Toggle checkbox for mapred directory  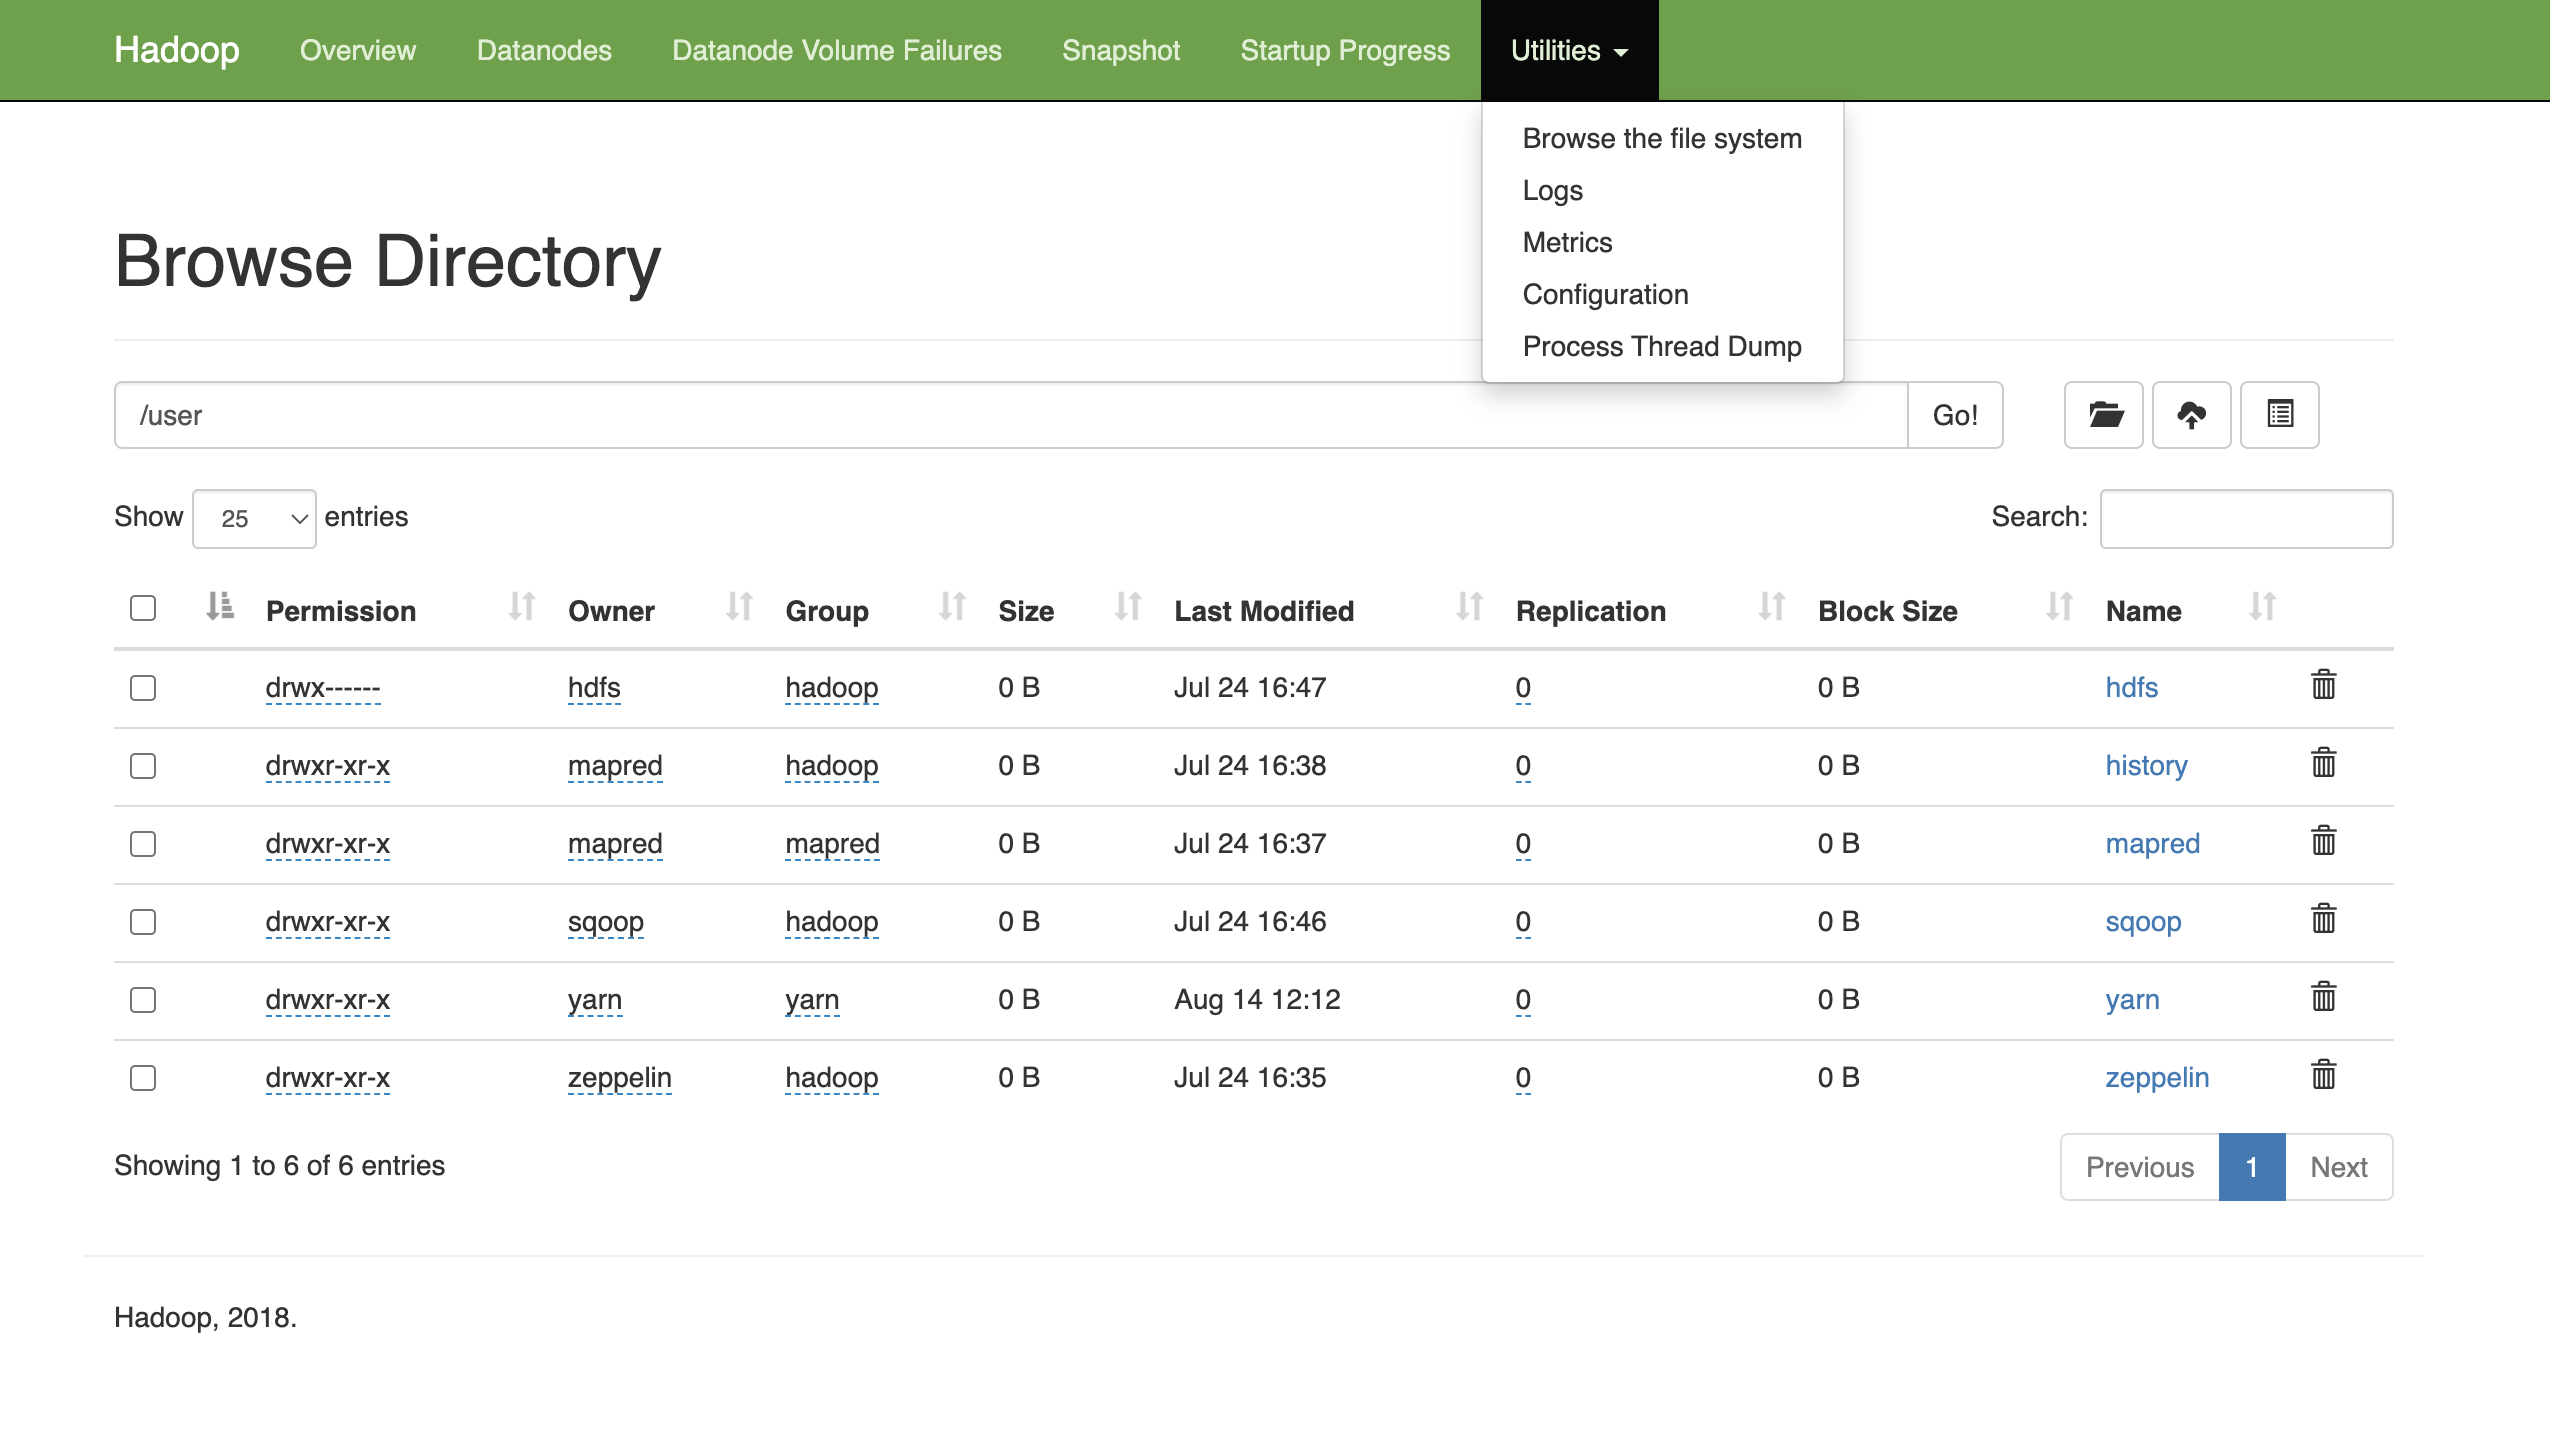(x=144, y=843)
